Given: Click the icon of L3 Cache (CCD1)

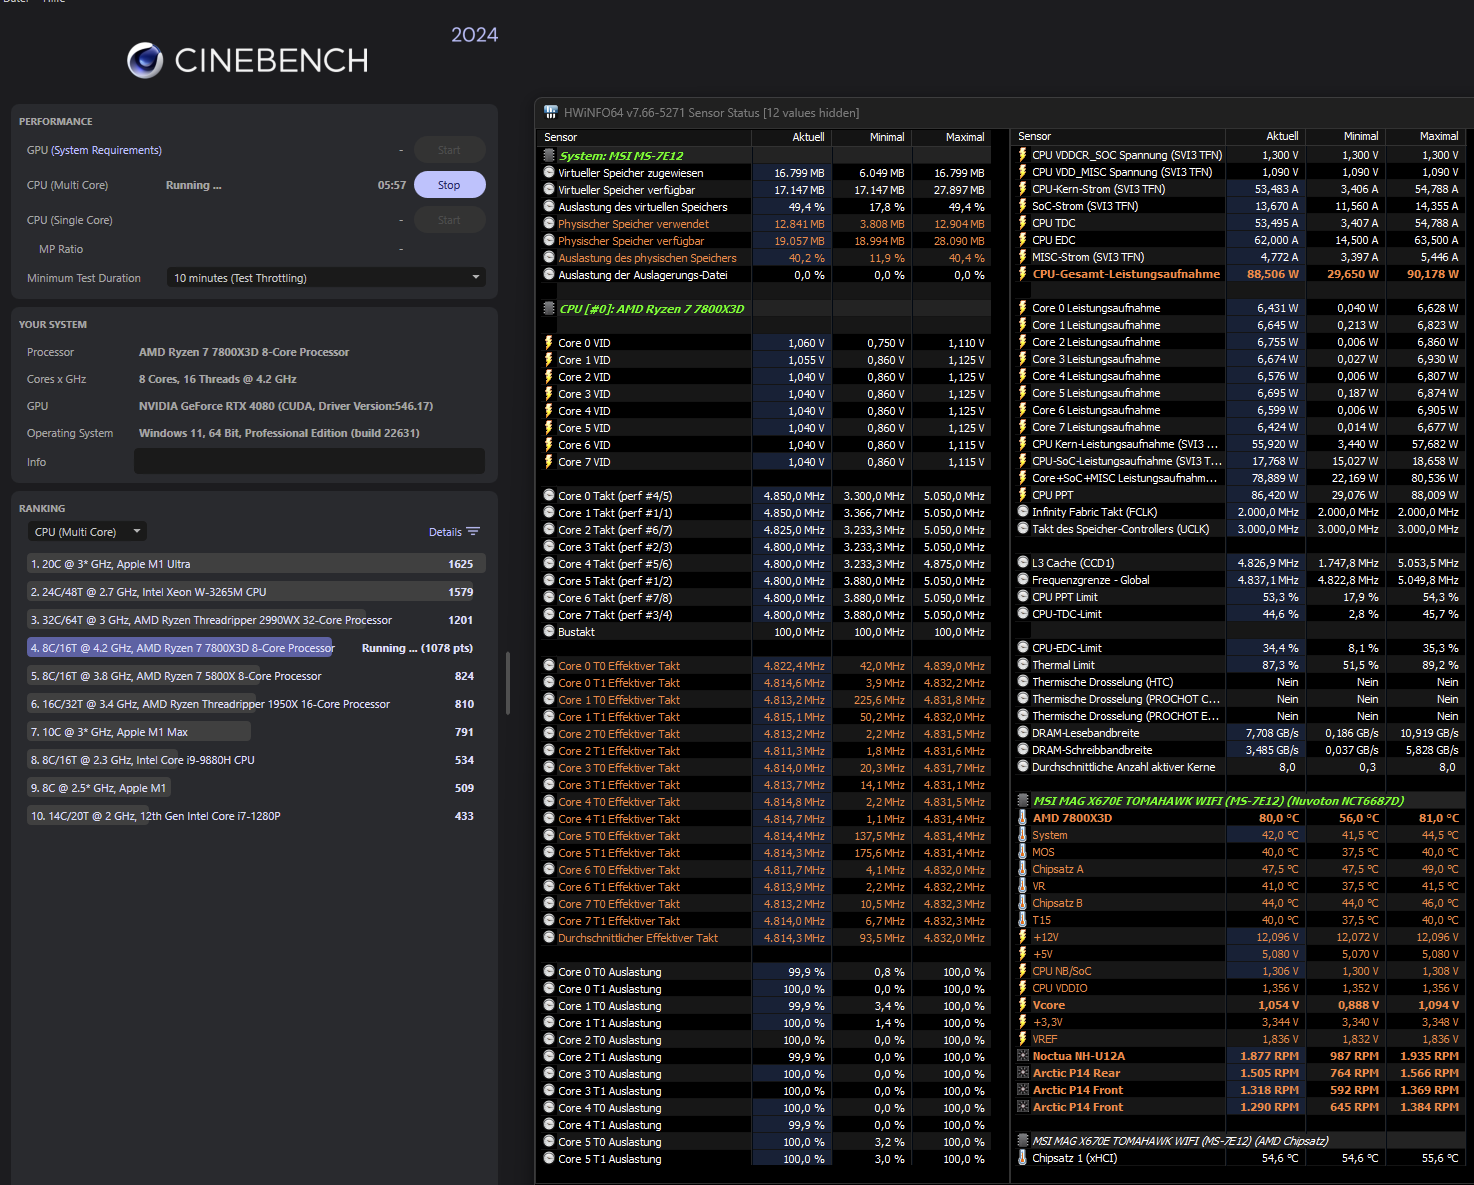Looking at the screenshot, I should coord(1023,563).
